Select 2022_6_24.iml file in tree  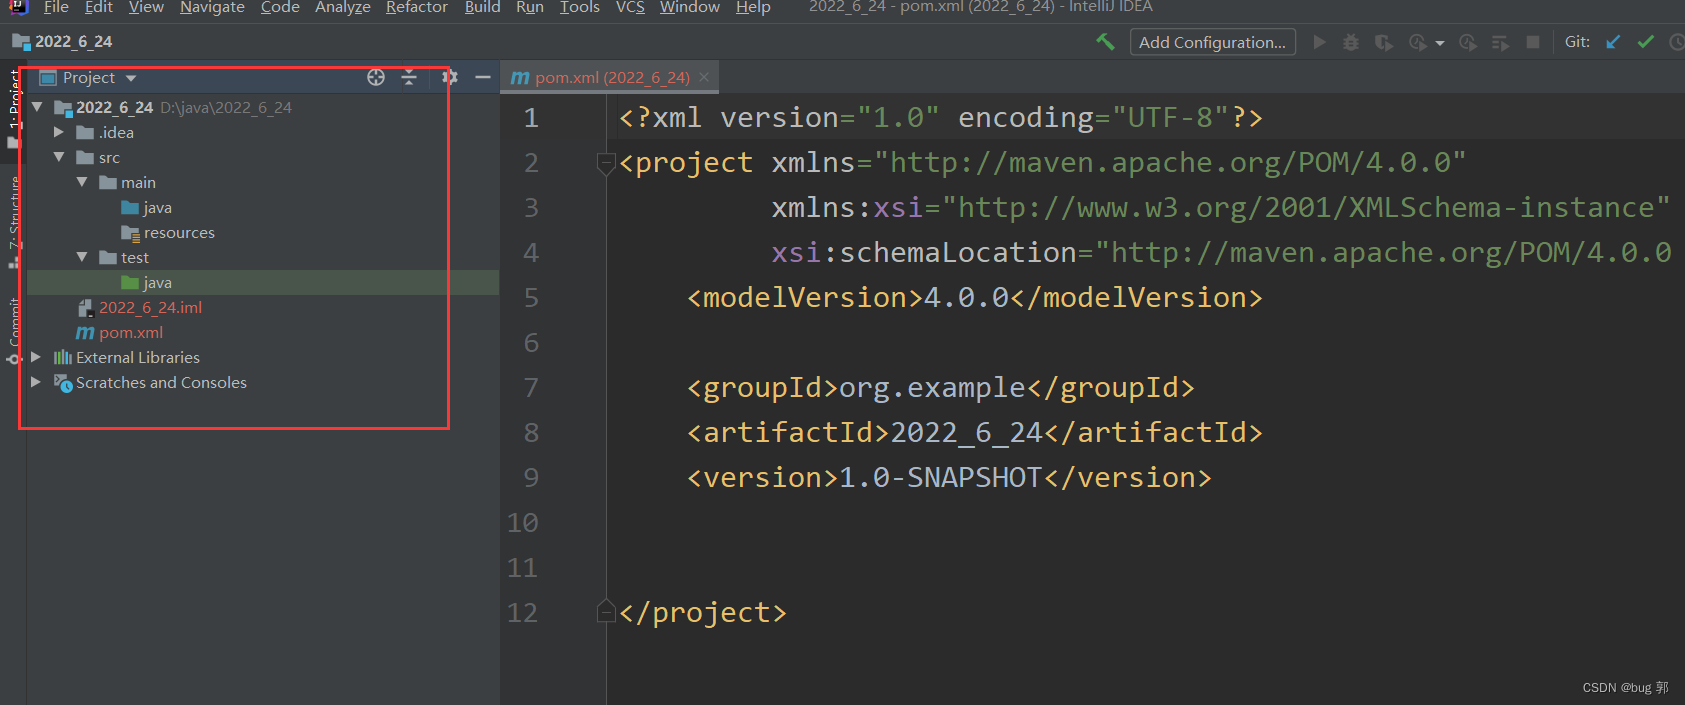coord(140,307)
